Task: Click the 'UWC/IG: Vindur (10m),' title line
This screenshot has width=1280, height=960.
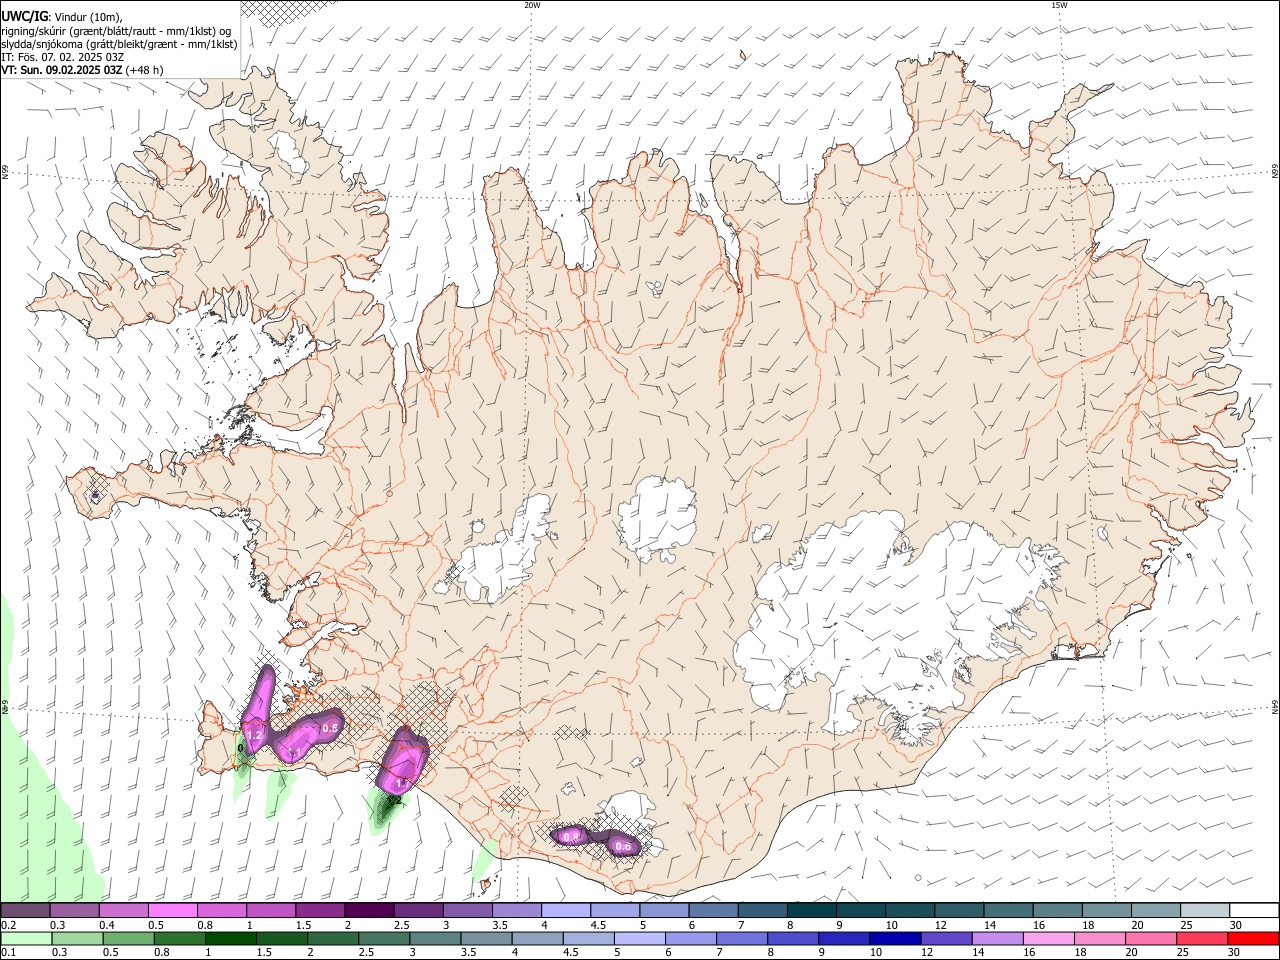Action: point(62,16)
